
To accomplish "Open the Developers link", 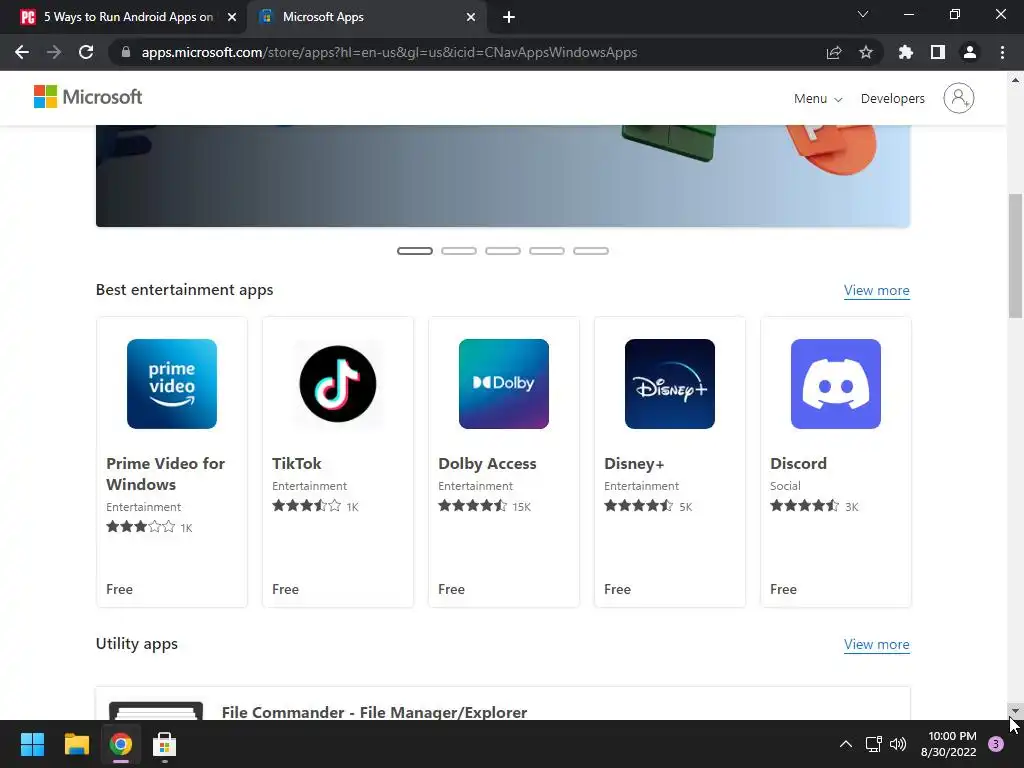I will (892, 99).
